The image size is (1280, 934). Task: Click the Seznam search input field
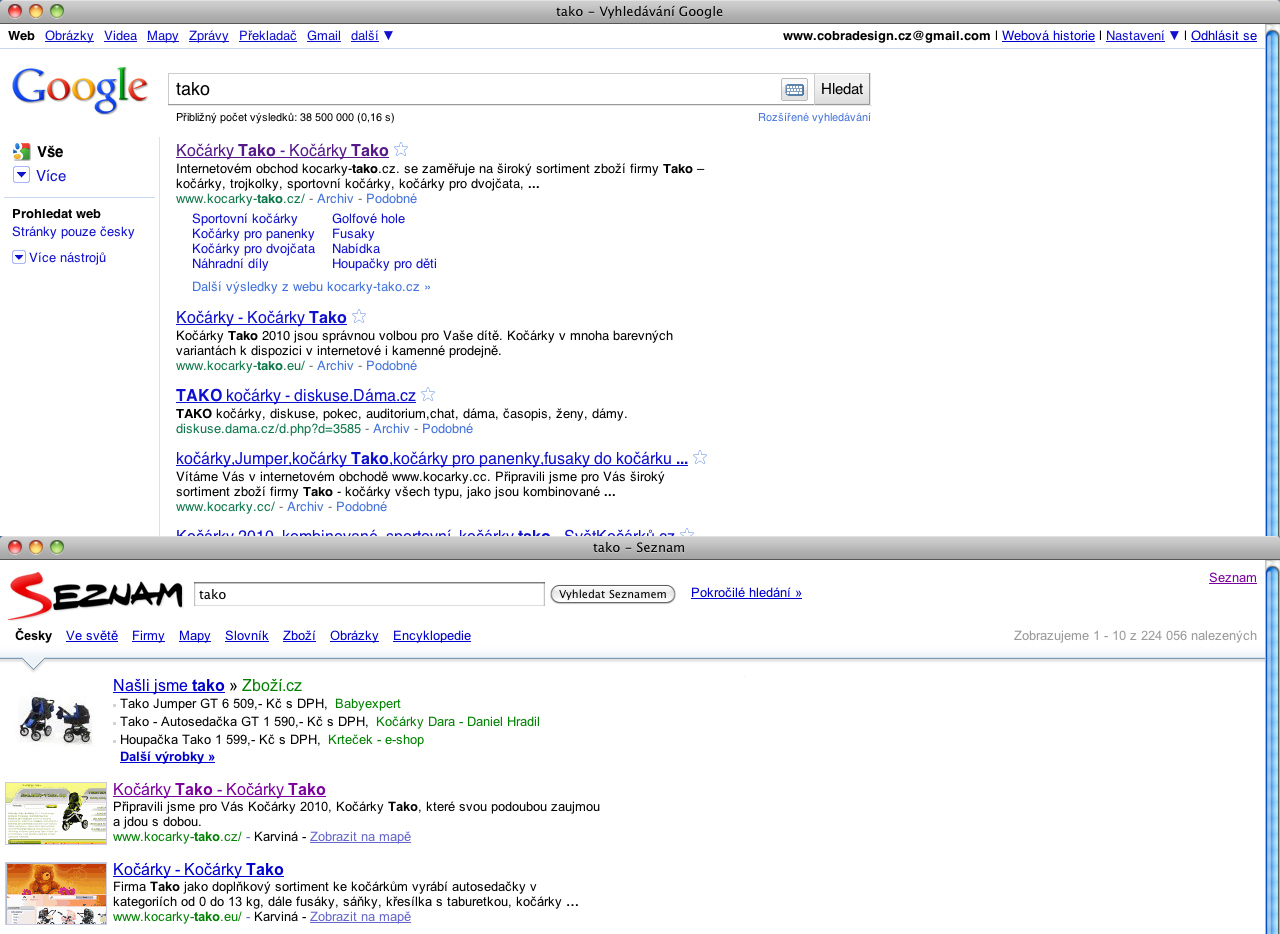[369, 594]
